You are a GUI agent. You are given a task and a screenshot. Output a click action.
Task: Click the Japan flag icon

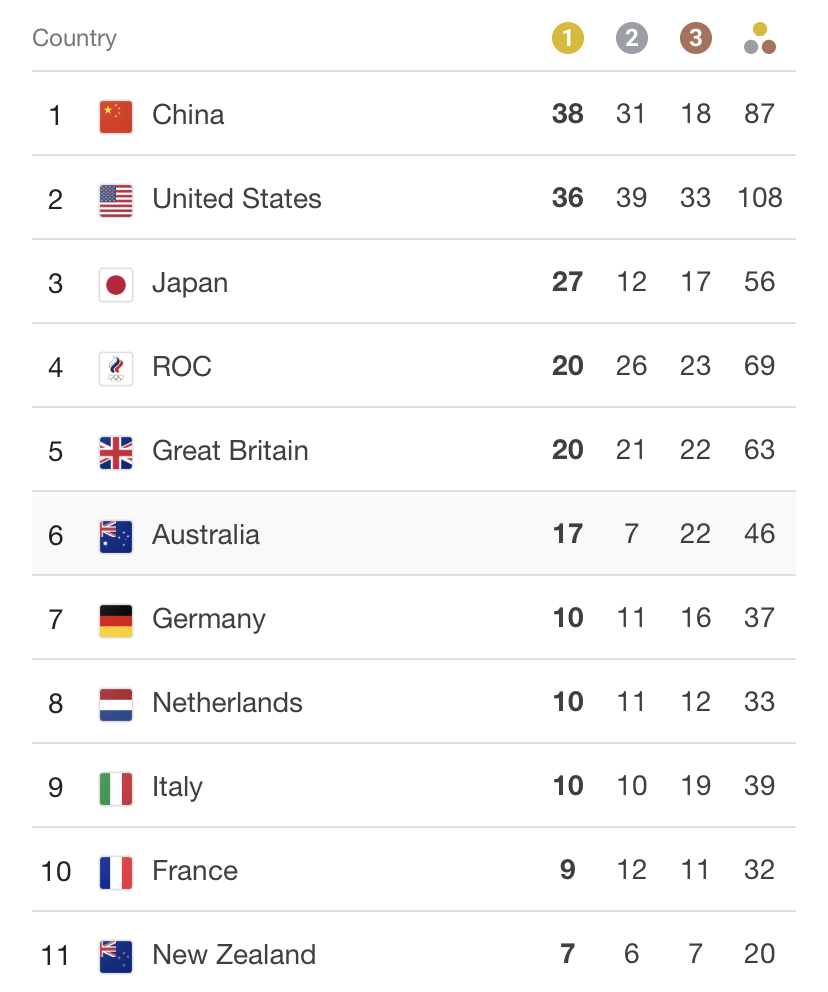pyautogui.click(x=116, y=285)
